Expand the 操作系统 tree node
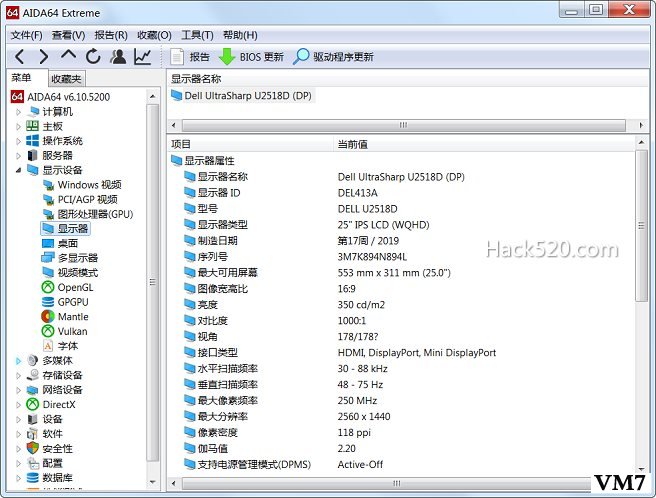The image size is (656, 498). (18, 141)
